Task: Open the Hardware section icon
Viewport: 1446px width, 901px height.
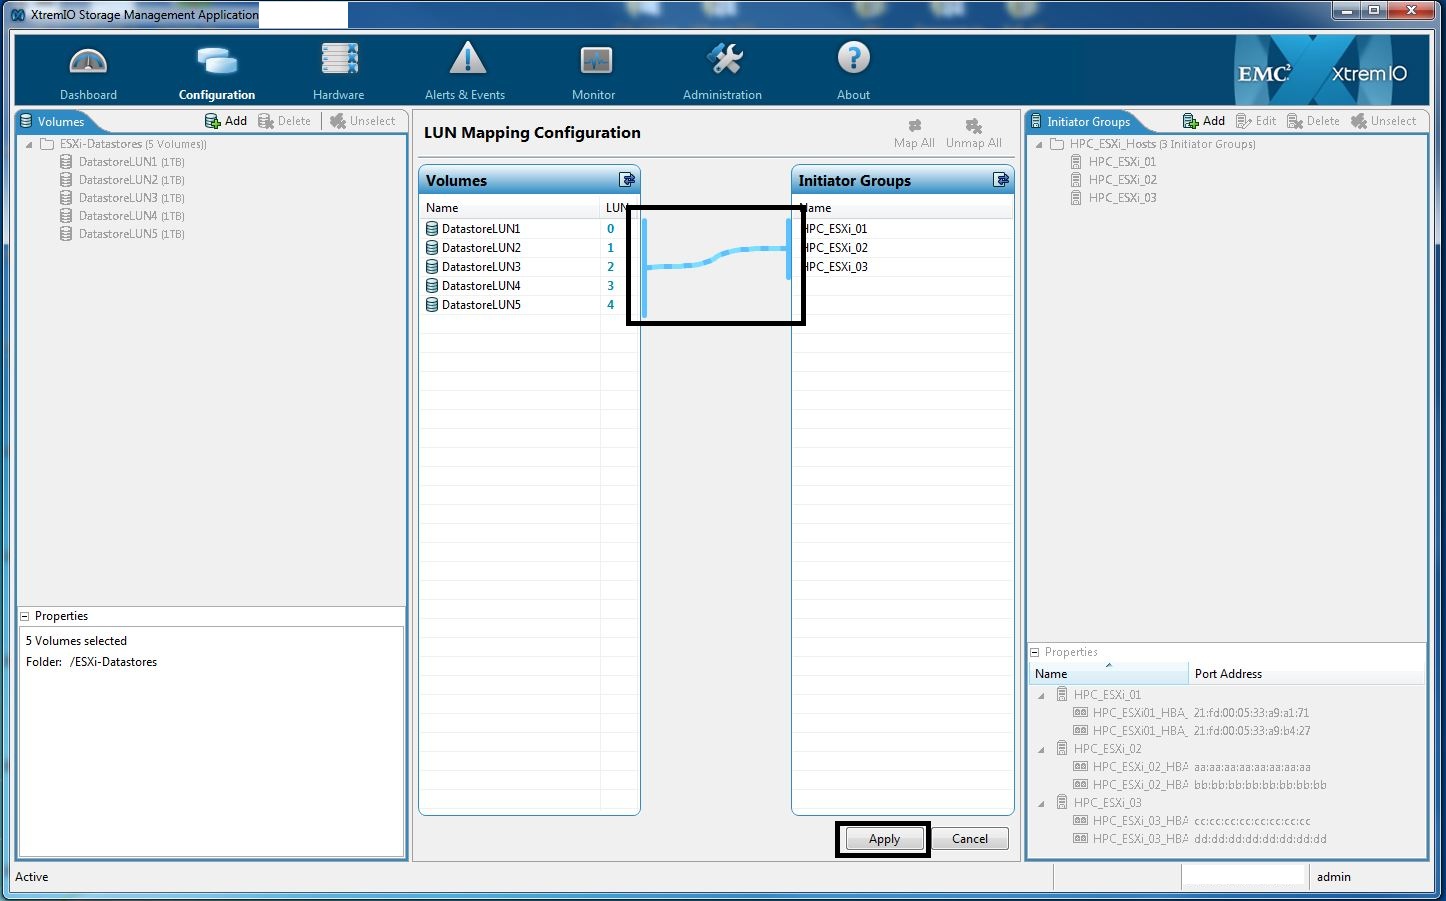Action: [x=339, y=60]
